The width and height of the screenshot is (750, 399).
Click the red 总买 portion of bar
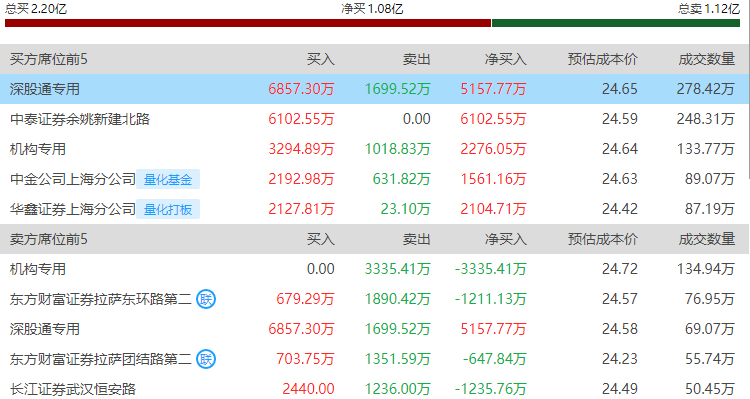click(x=248, y=23)
